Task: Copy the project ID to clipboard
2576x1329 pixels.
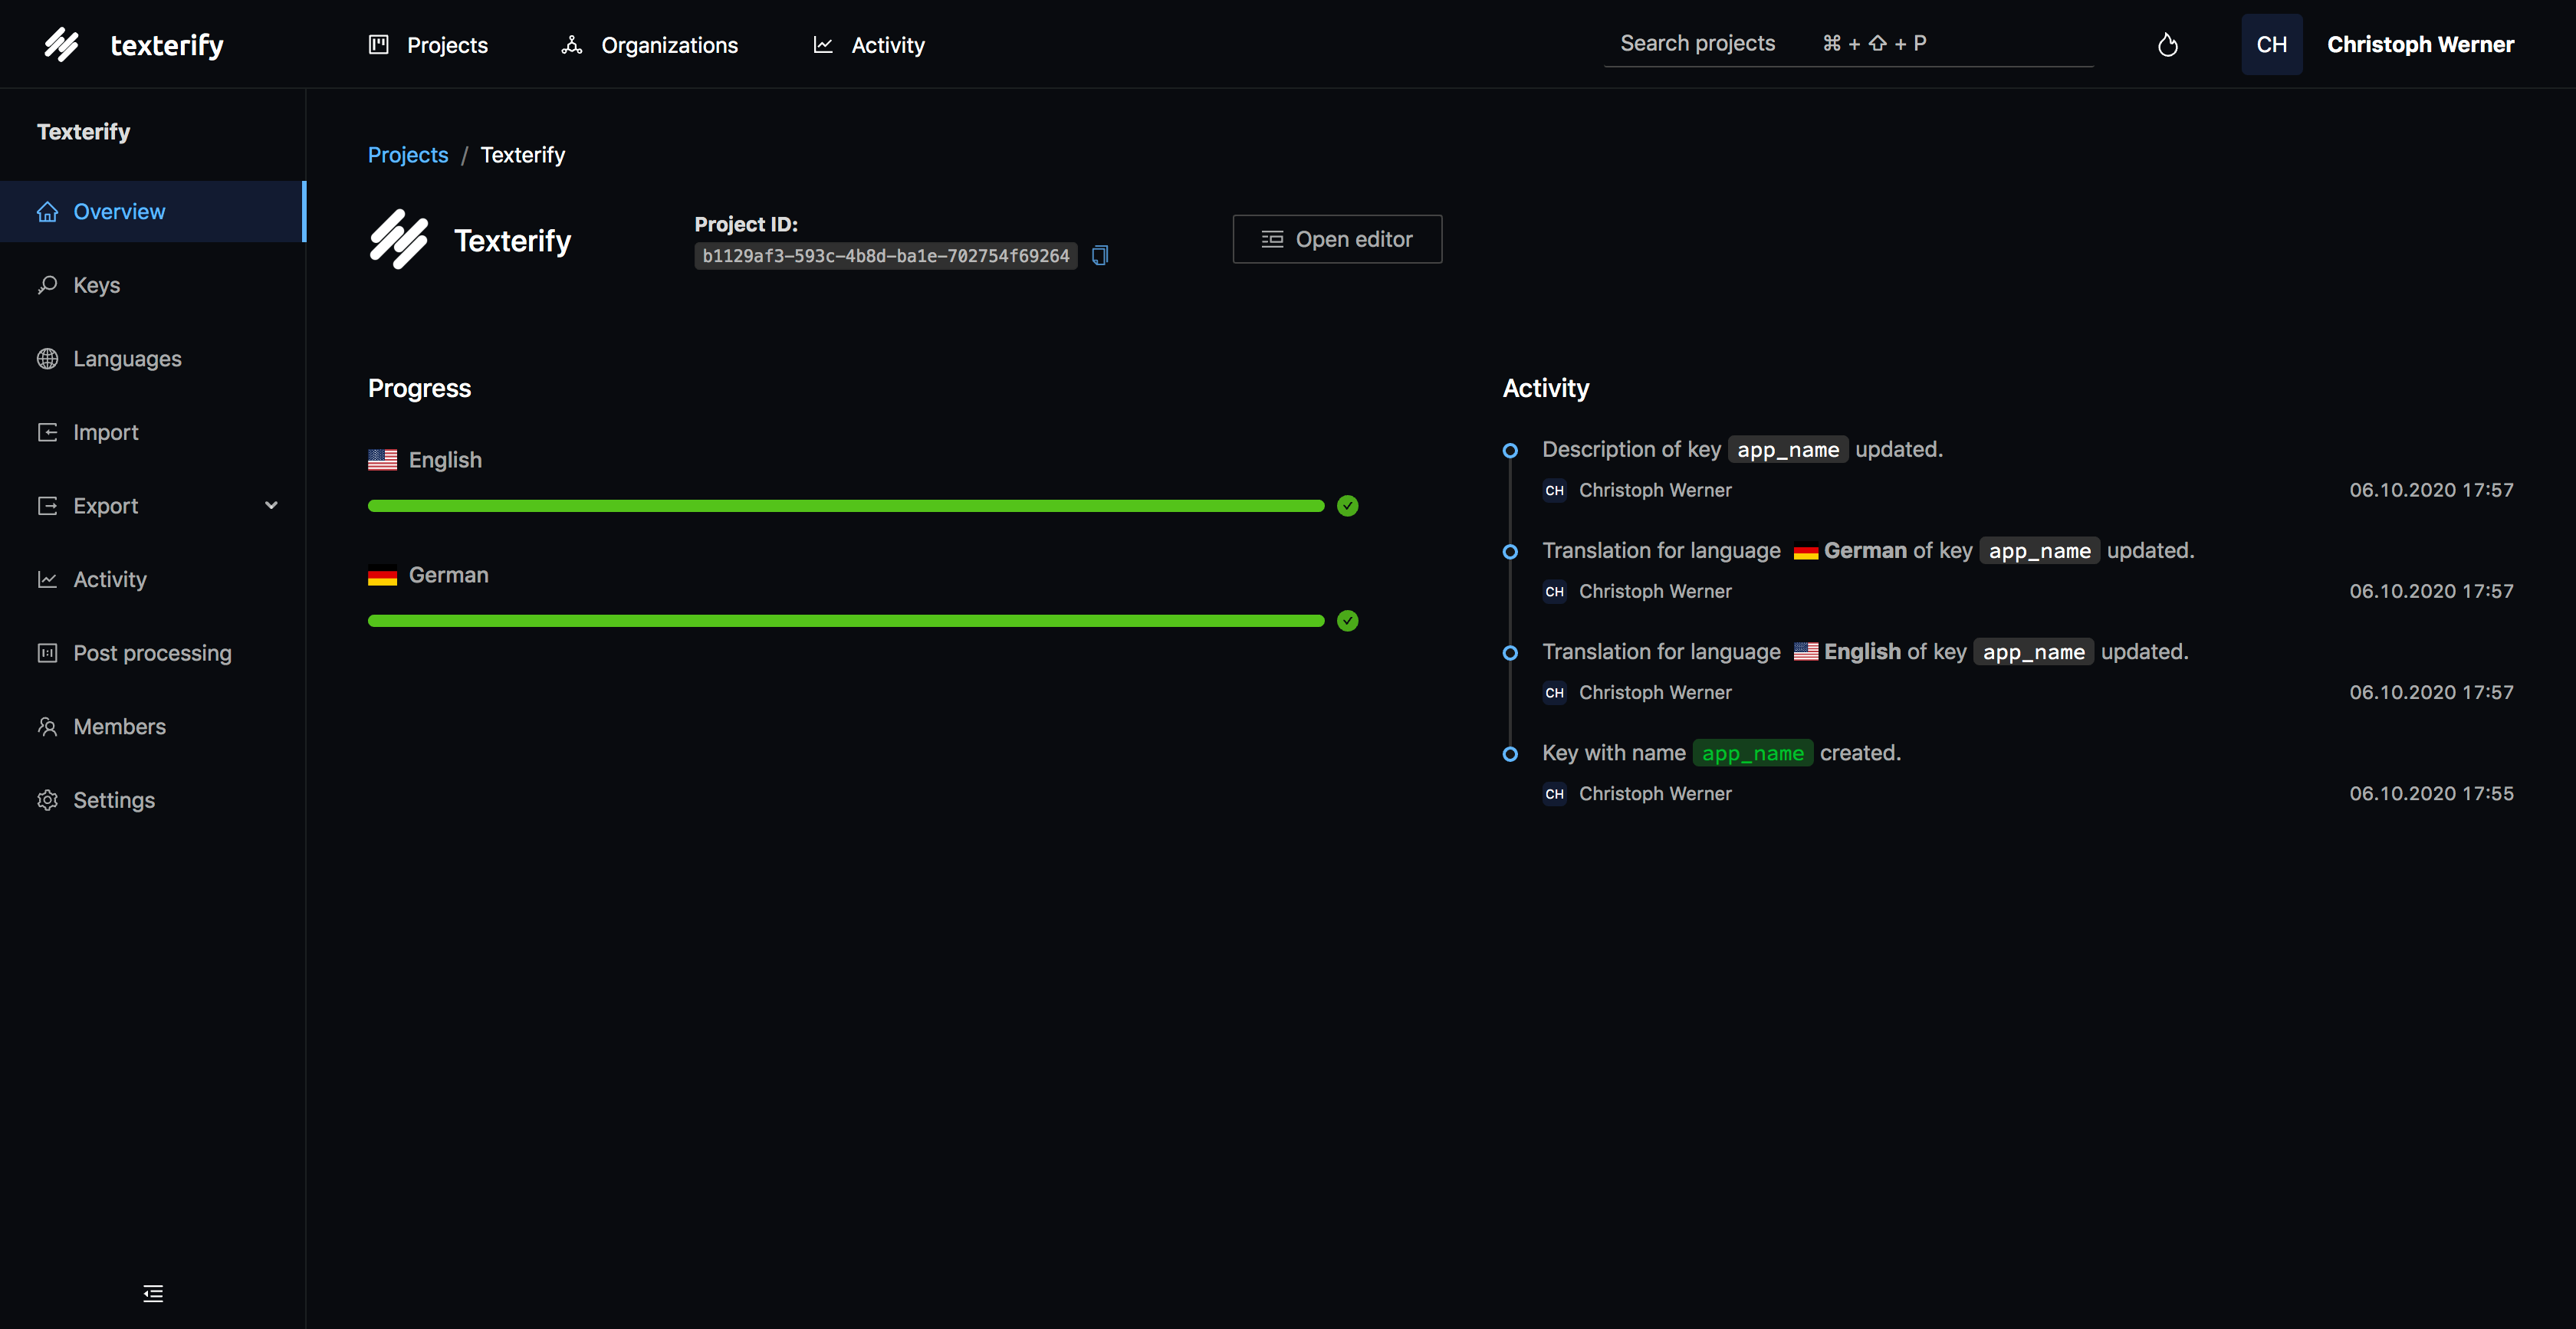Action: pos(1099,256)
